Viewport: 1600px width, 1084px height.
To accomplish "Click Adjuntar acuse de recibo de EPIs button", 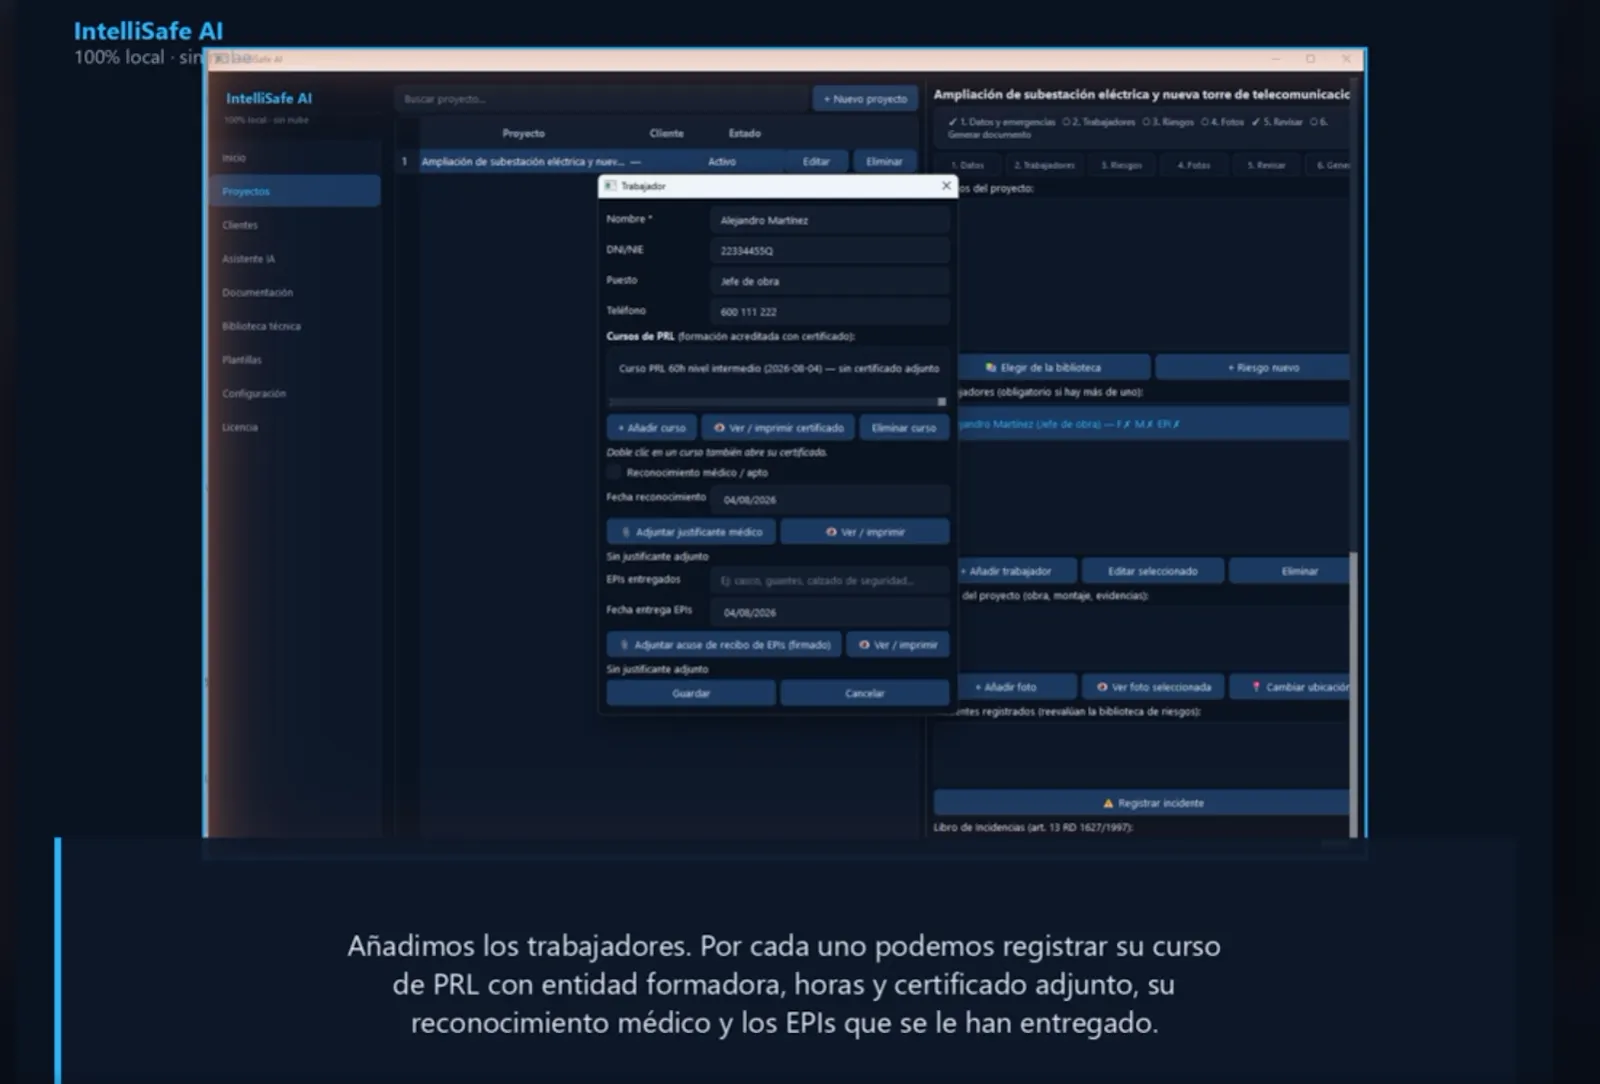I will coord(724,645).
